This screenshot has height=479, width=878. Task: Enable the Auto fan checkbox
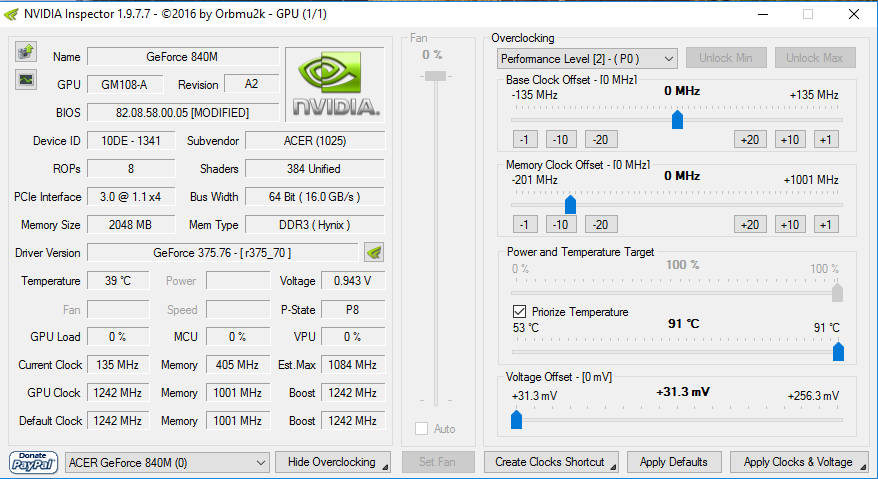(x=422, y=429)
